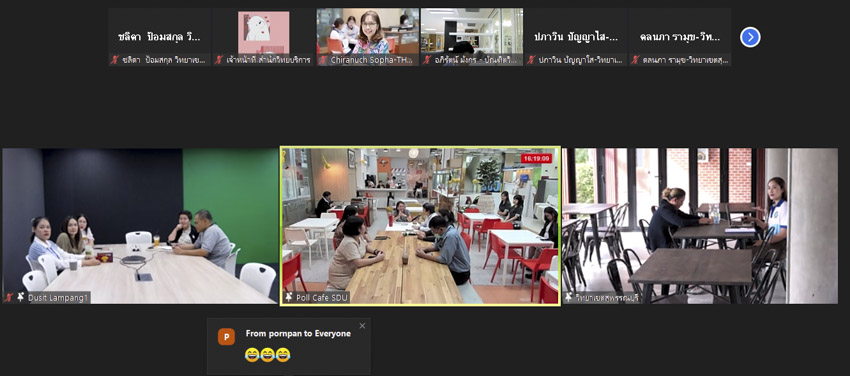Select the ชลิดา ป้อมสกุล participant tile
The height and width of the screenshot is (376, 850).
pos(159,37)
